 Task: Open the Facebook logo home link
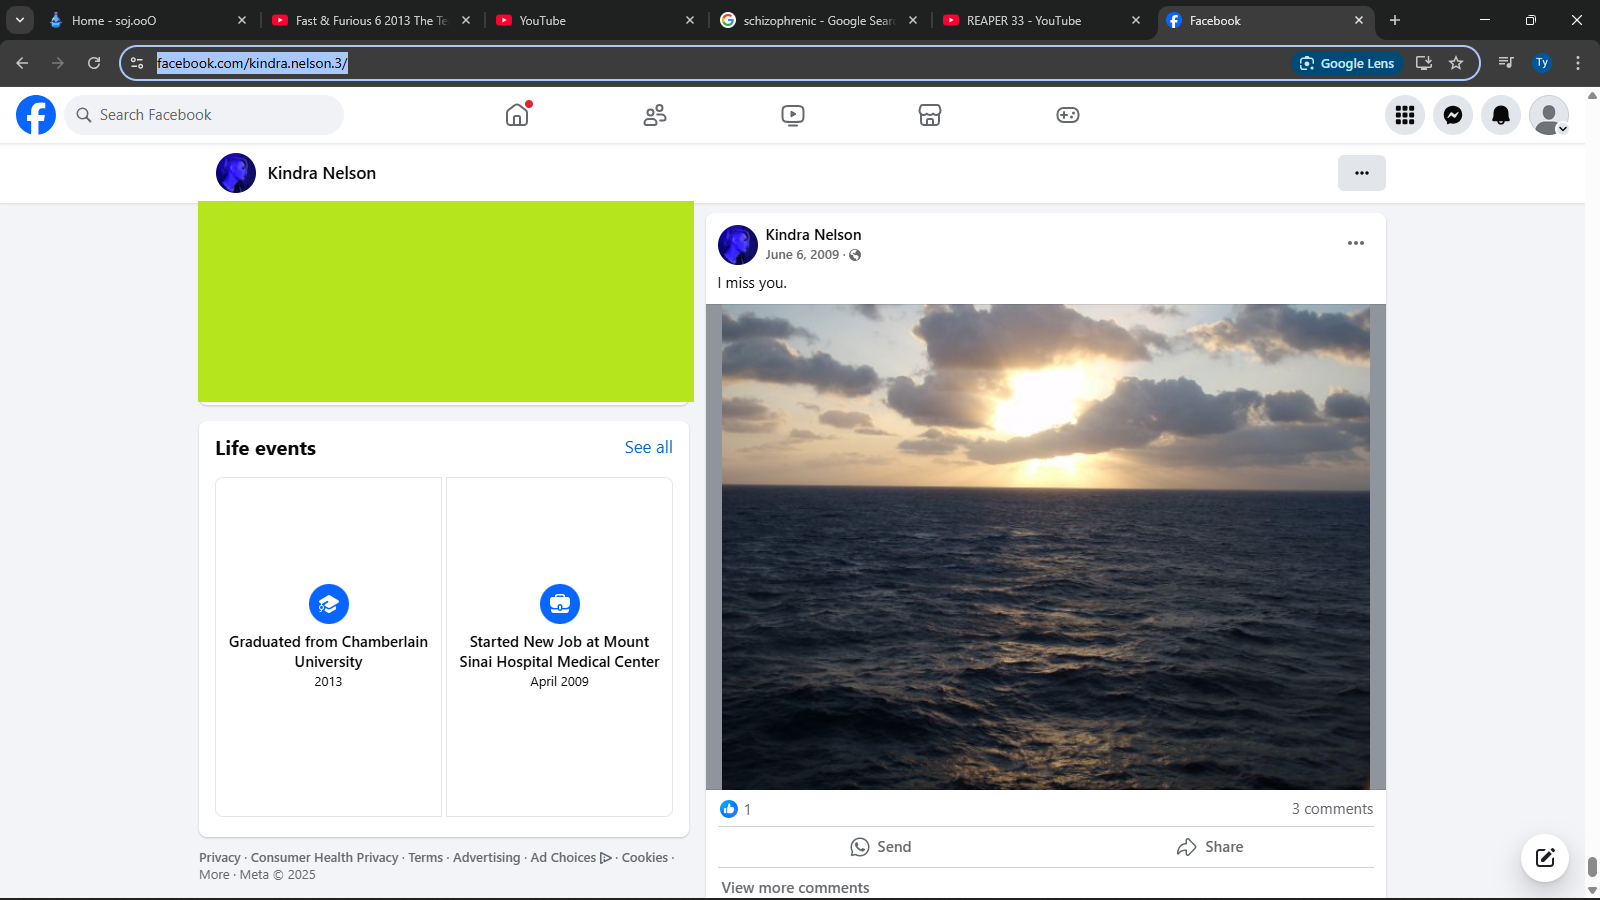36,115
